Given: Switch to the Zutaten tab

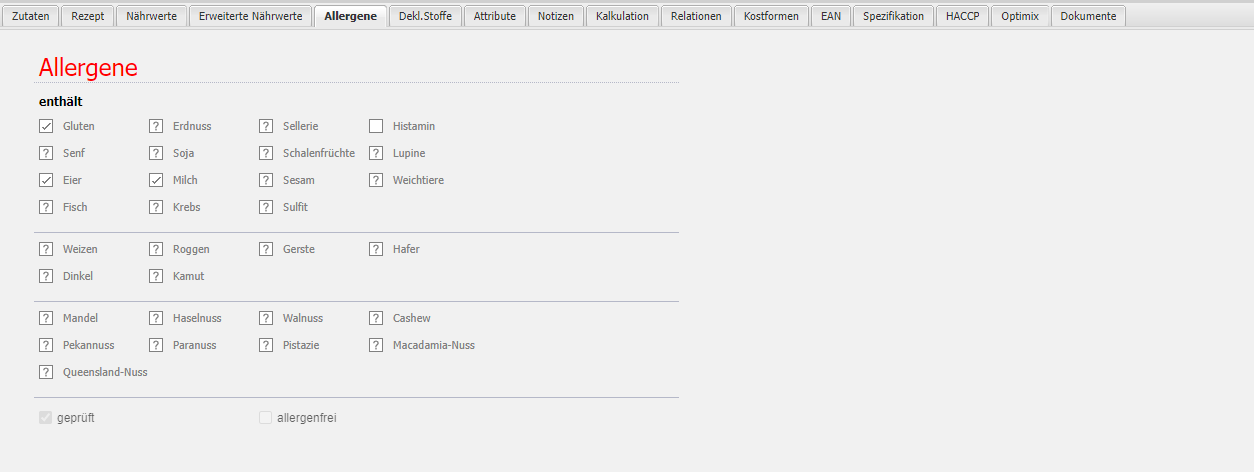Looking at the screenshot, I should [30, 16].
